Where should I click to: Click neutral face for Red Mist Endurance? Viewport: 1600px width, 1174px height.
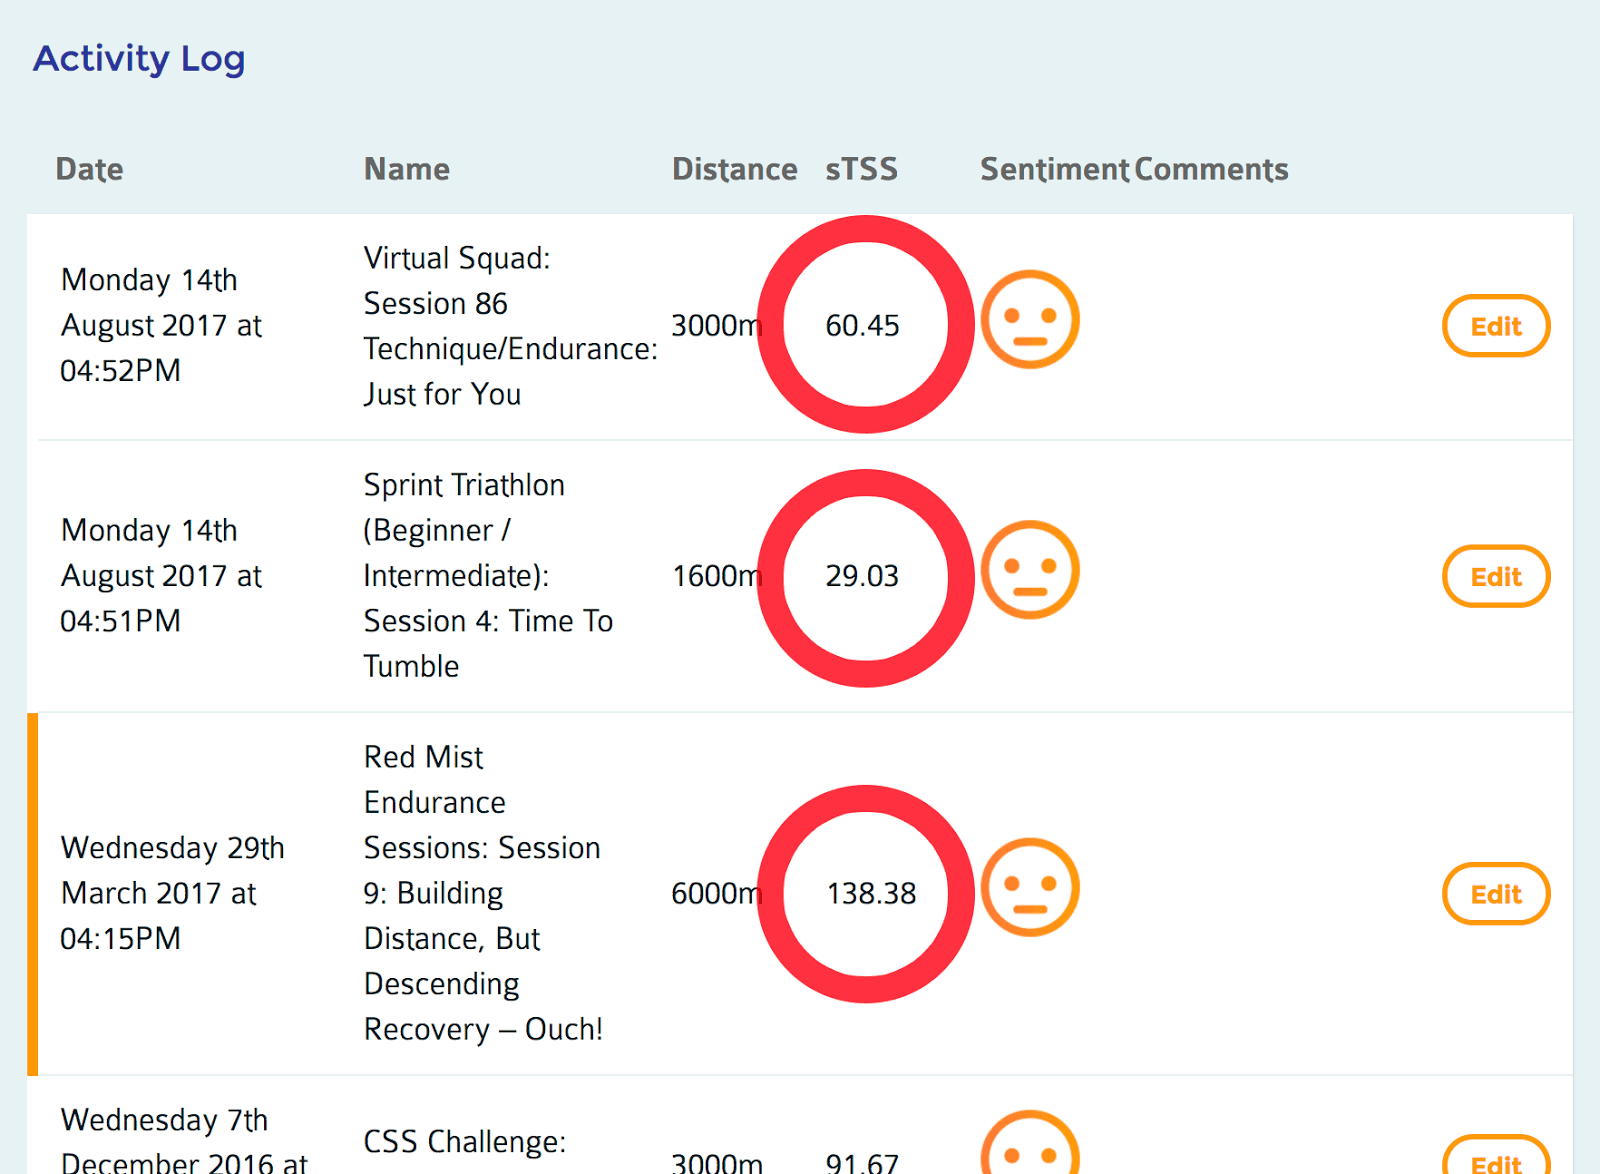[1029, 887]
